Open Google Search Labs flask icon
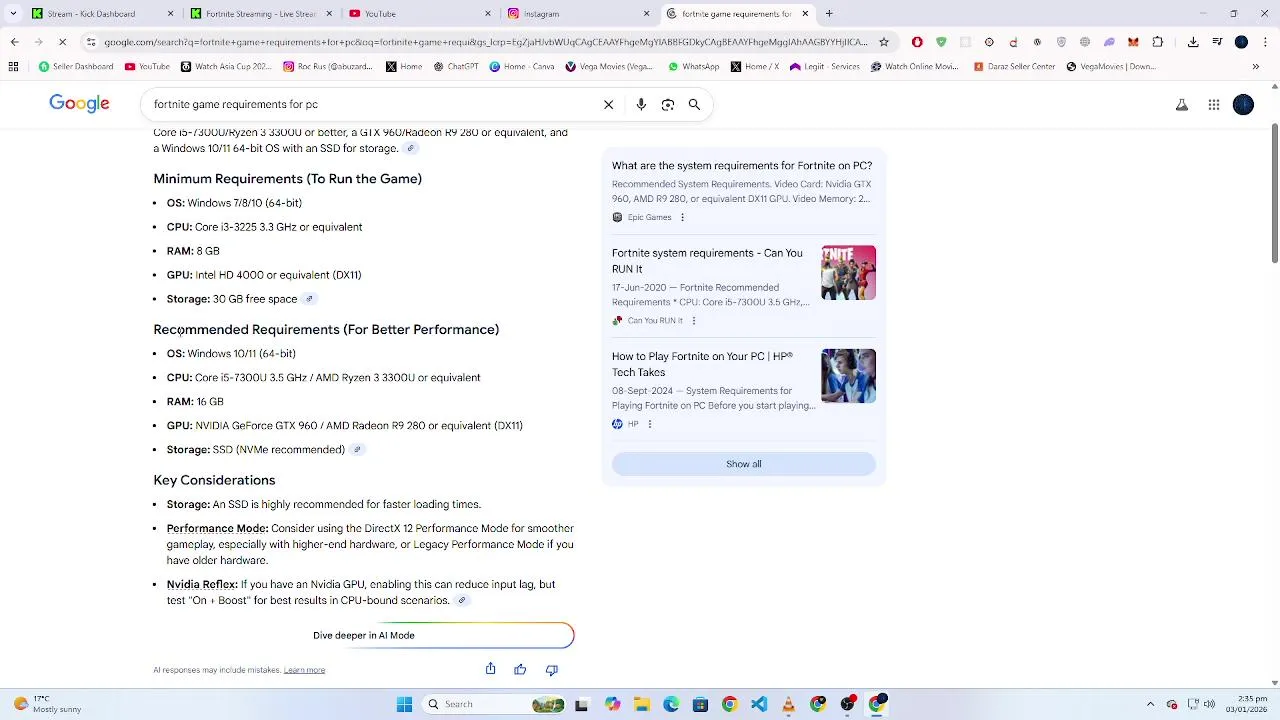The image size is (1280, 720). pyautogui.click(x=1182, y=104)
